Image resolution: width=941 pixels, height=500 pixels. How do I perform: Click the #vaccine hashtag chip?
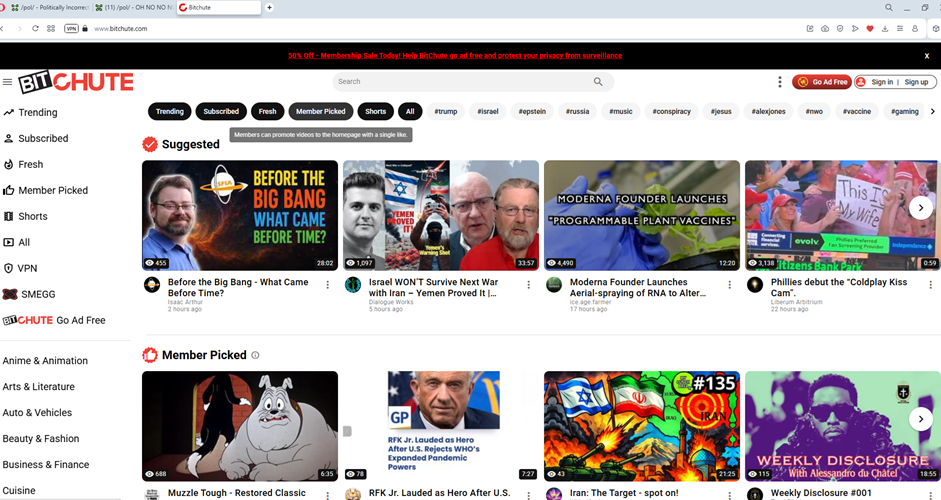coord(856,111)
